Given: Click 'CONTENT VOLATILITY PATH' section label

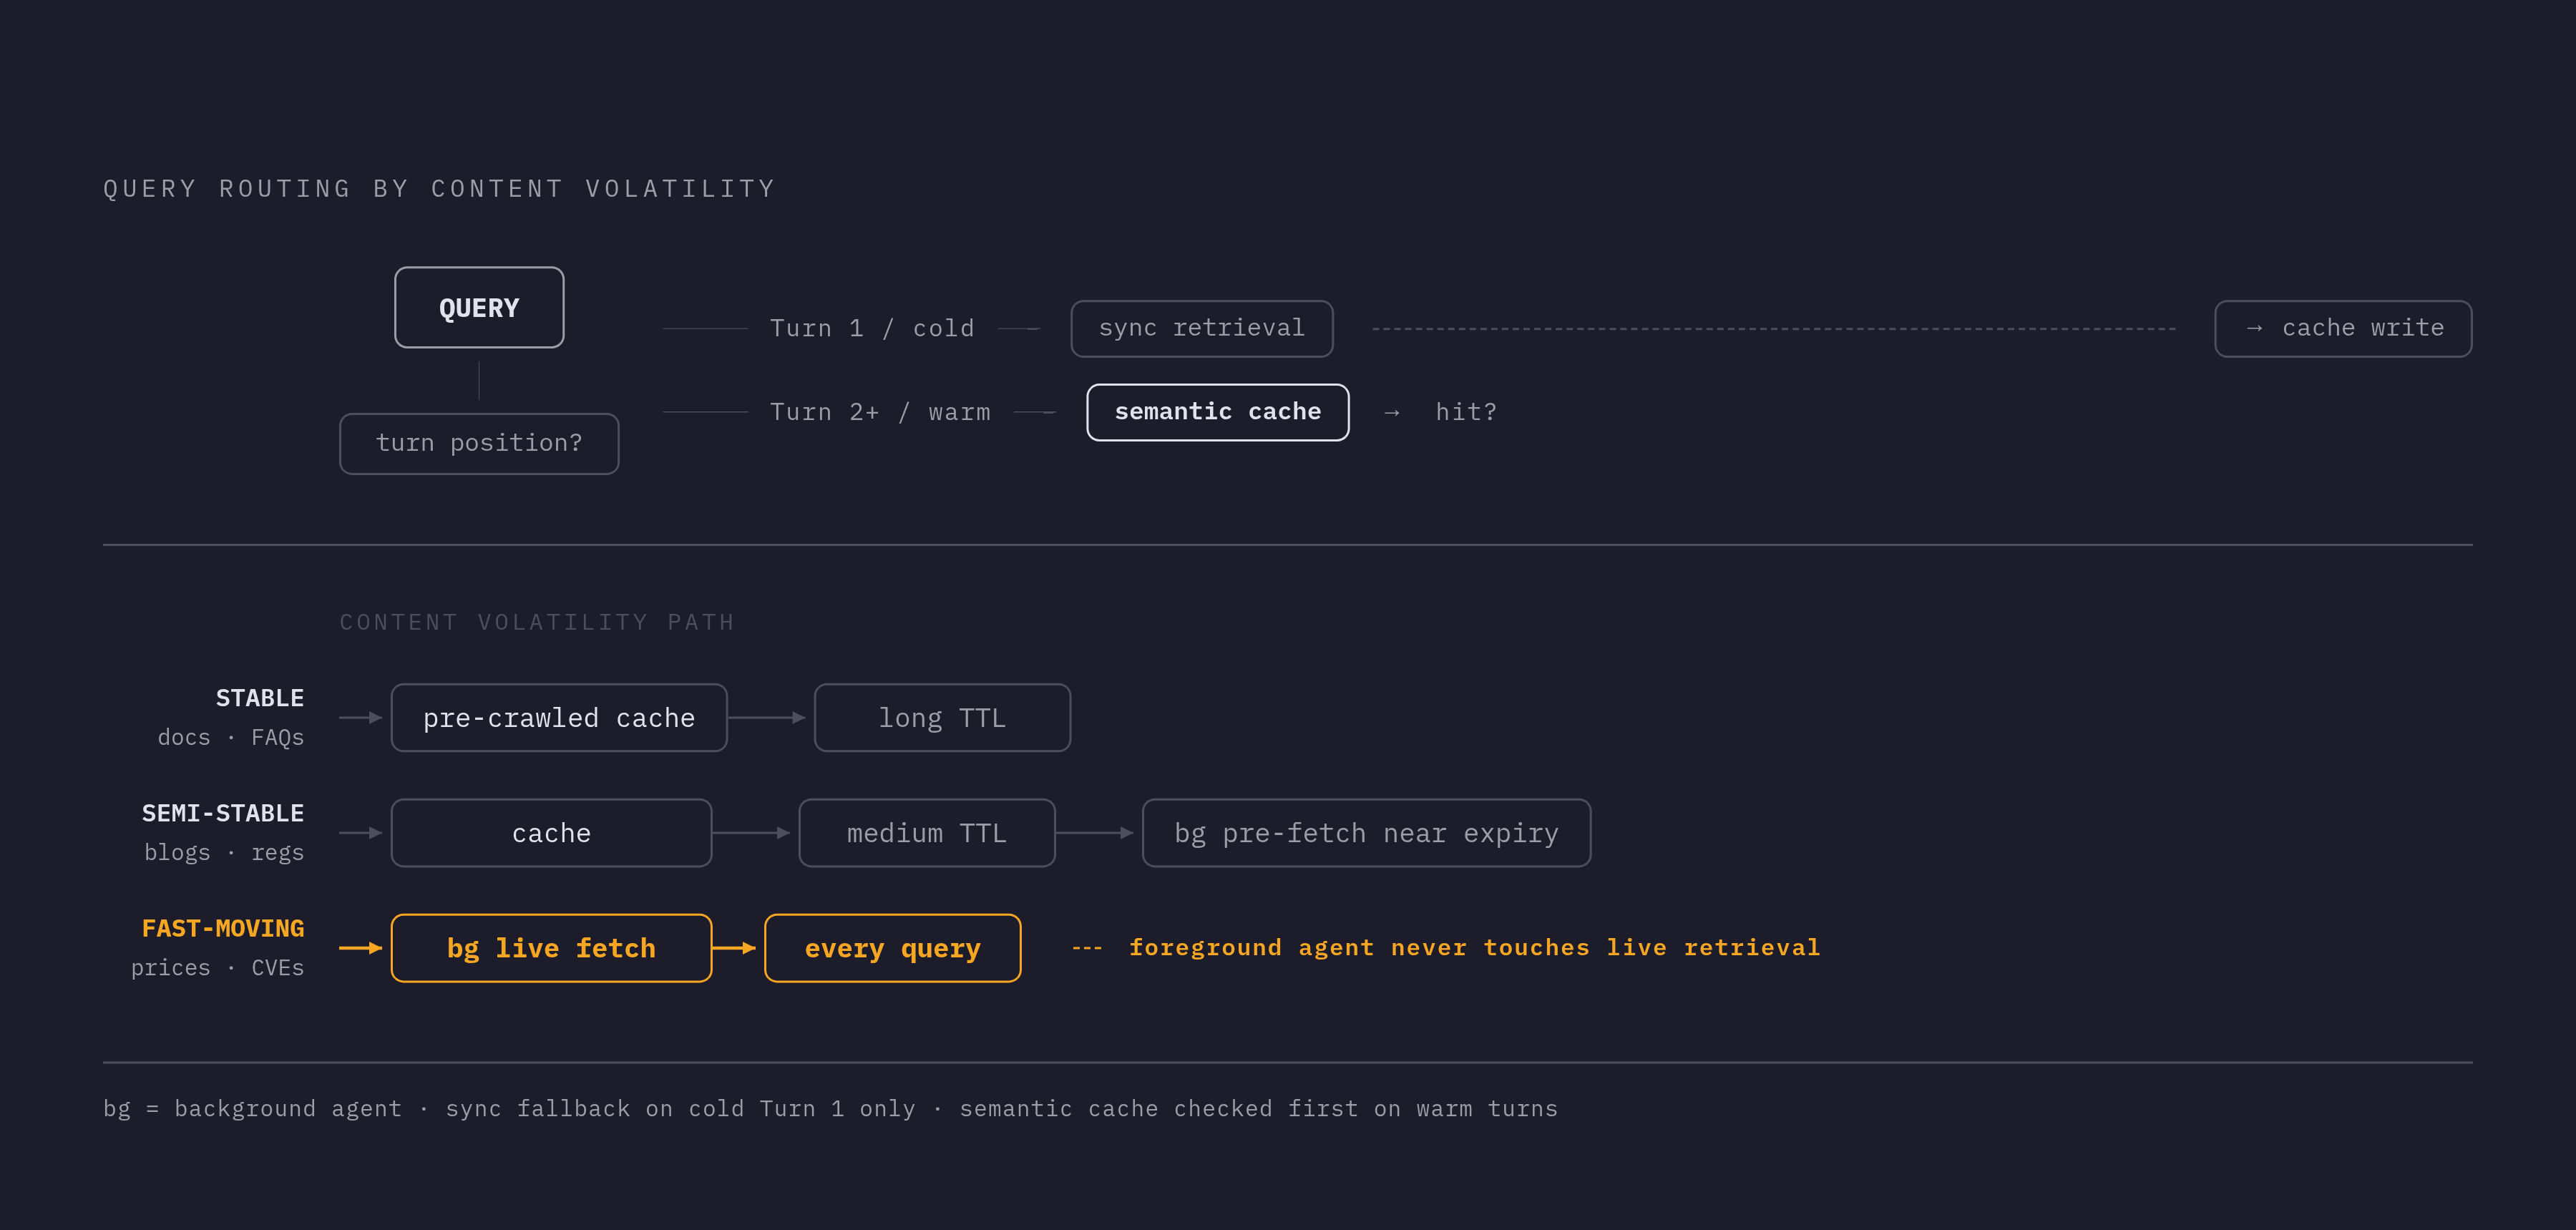Looking at the screenshot, I should click(x=537, y=622).
